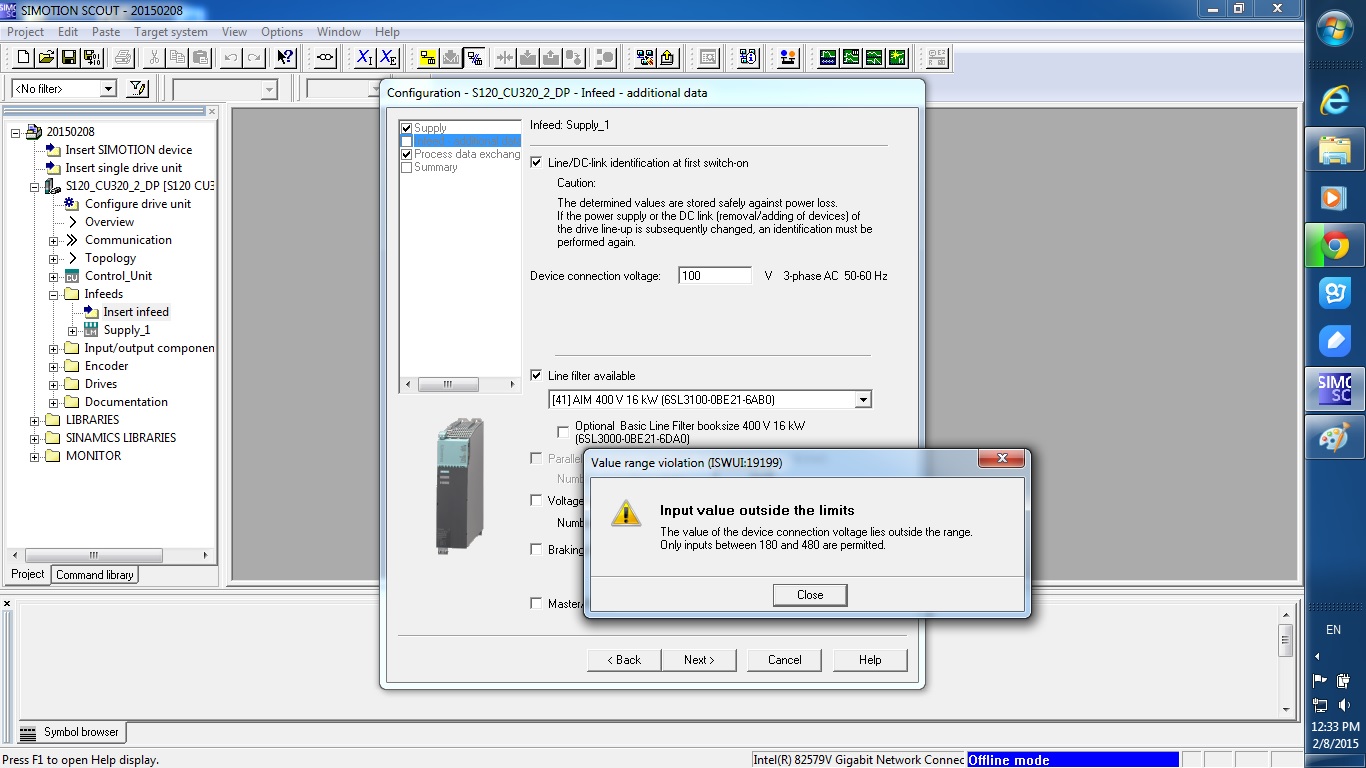Click the New project toolbar icon
This screenshot has width=1366, height=768.
[x=24, y=58]
